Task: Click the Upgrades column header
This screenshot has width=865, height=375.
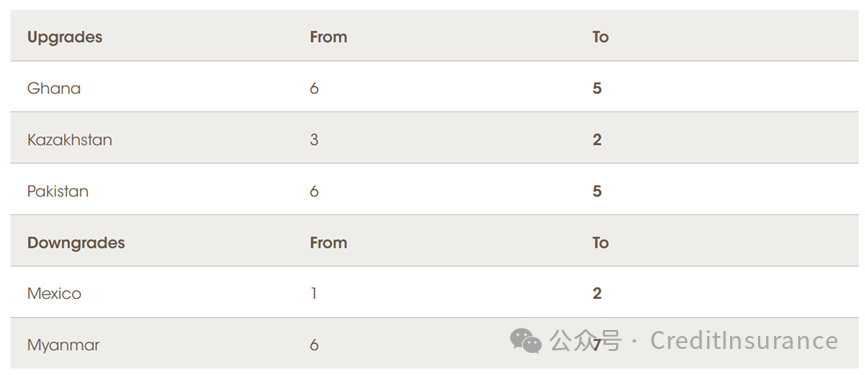Action: [65, 37]
